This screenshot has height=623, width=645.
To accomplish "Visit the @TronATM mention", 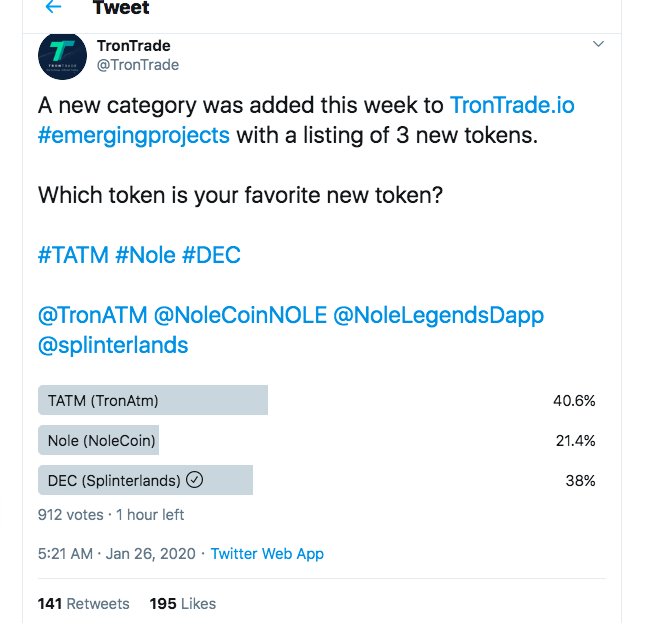I will tap(93, 315).
